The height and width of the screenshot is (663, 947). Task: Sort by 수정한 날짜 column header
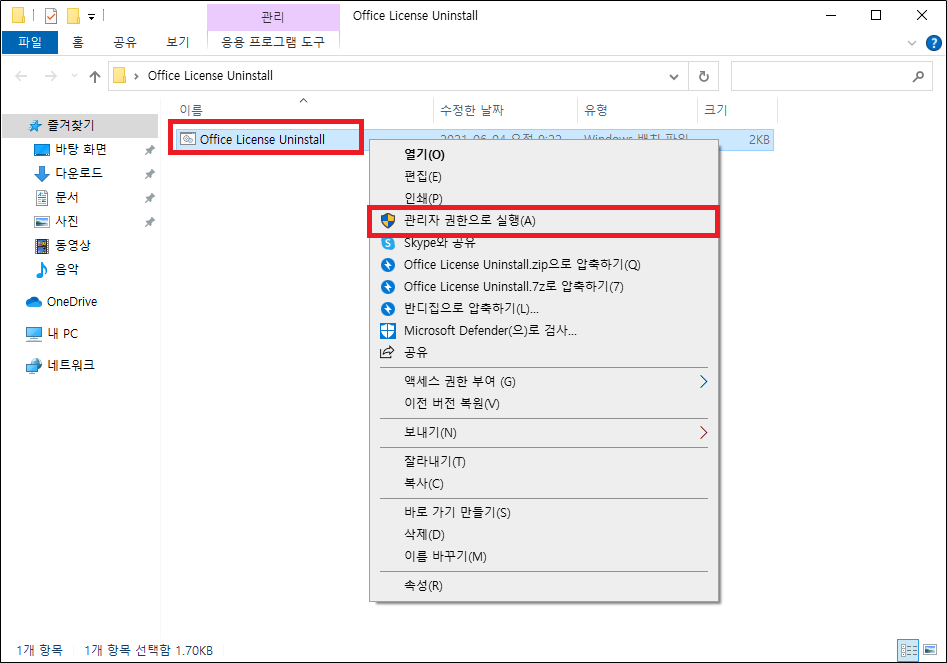click(506, 110)
